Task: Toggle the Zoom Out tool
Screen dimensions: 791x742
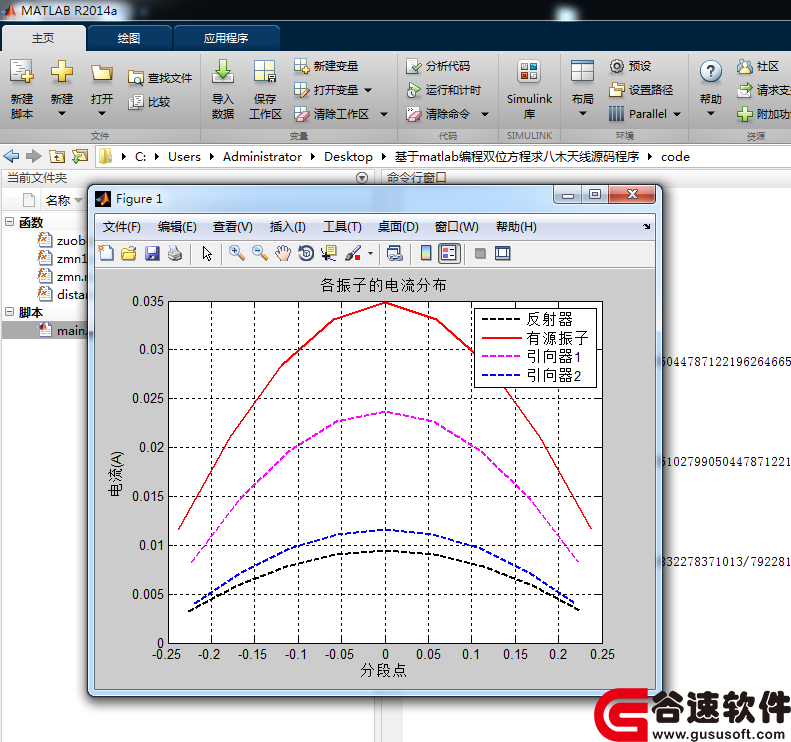Action: coord(260,253)
